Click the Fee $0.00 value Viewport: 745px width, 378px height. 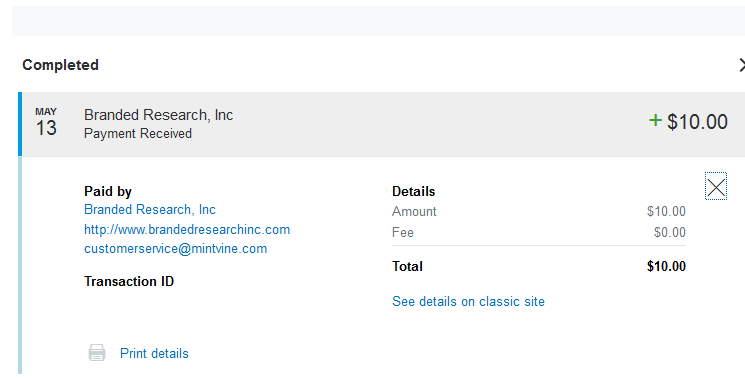click(x=669, y=232)
